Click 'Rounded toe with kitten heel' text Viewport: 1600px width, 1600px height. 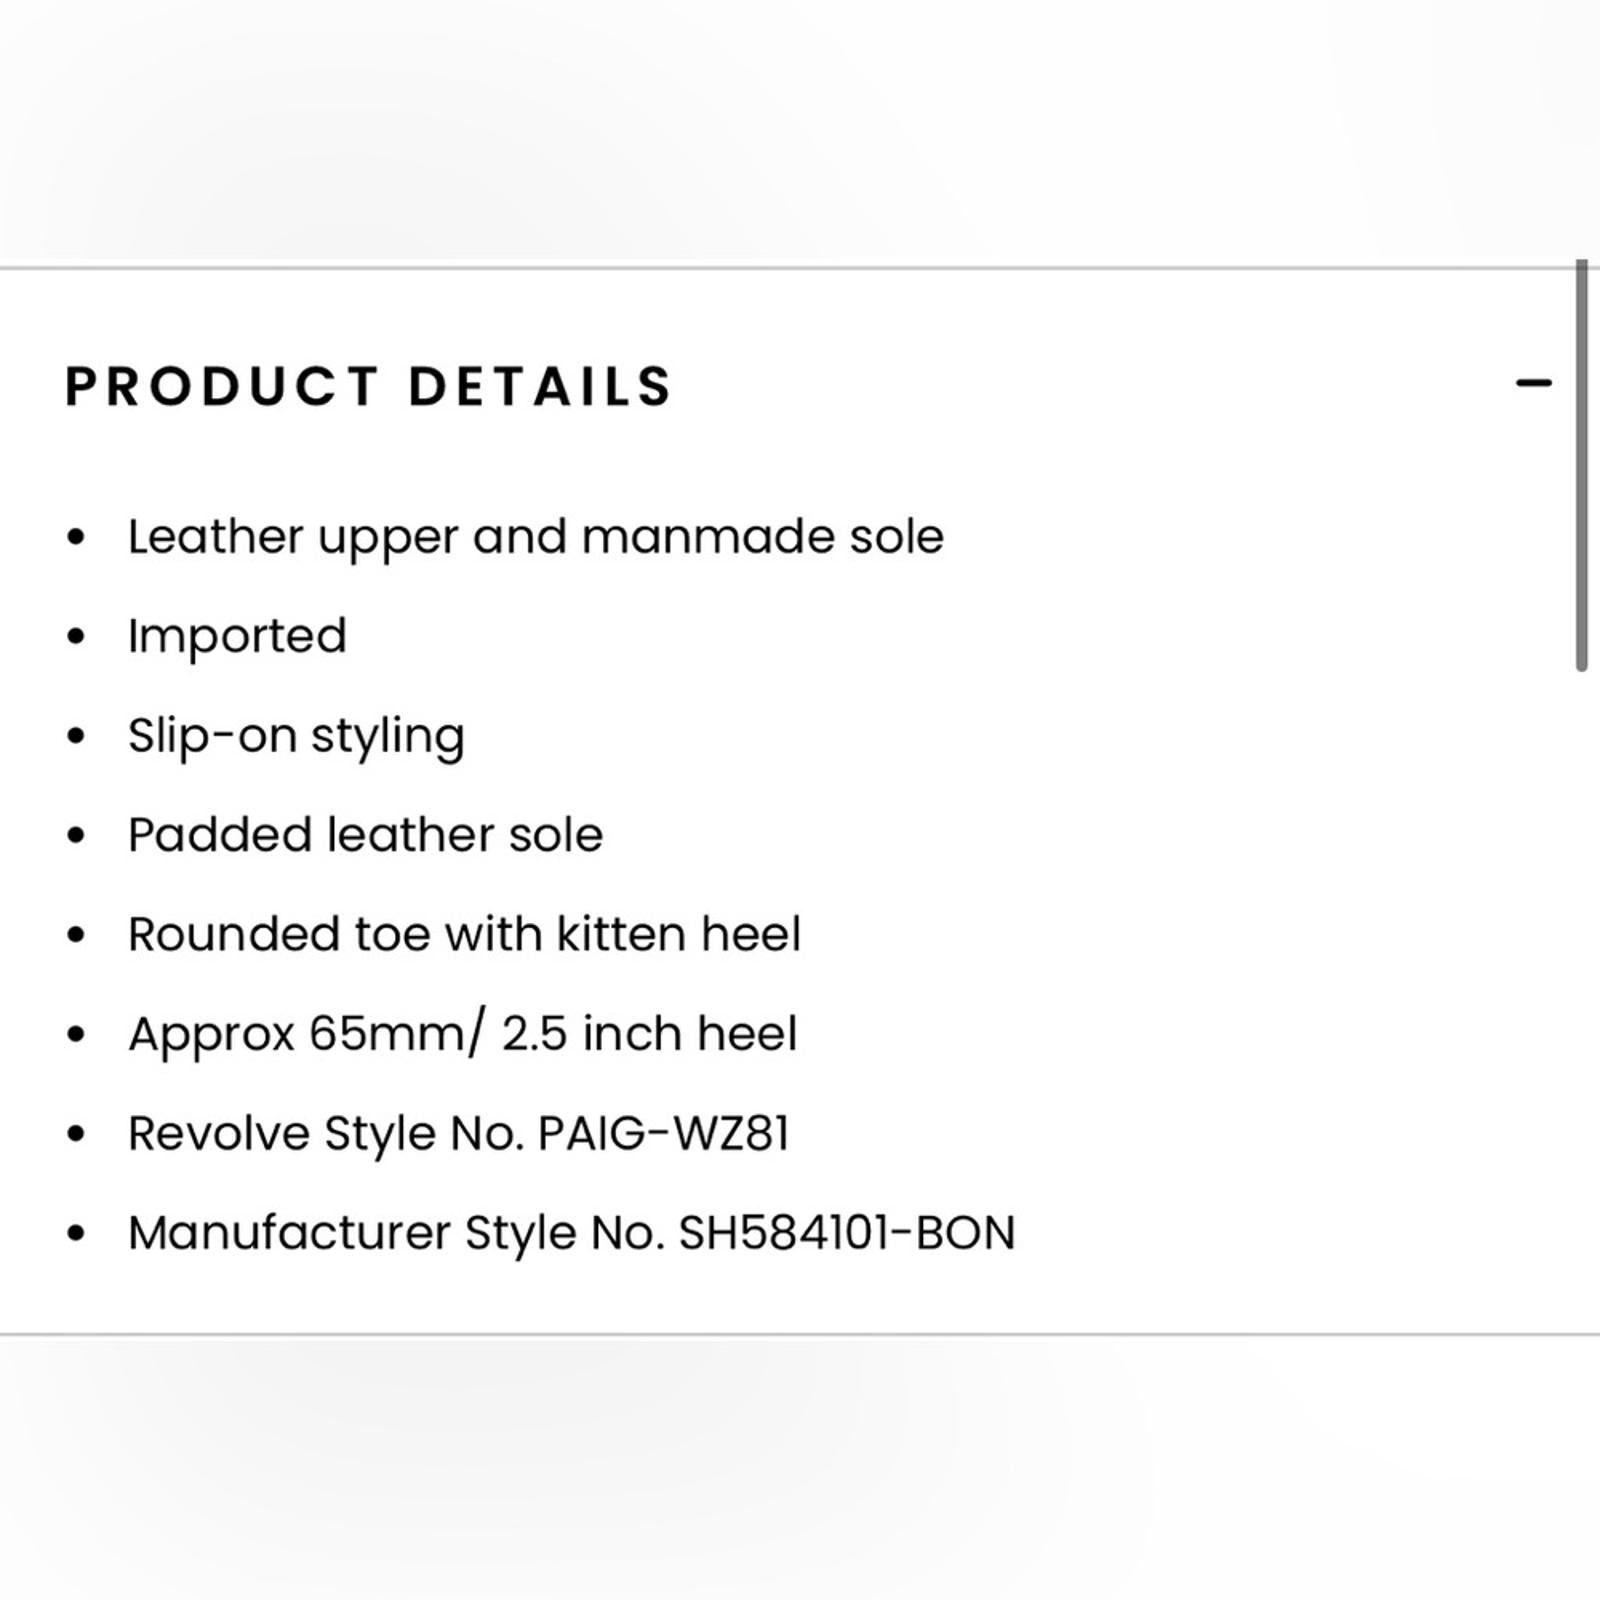pyautogui.click(x=465, y=934)
